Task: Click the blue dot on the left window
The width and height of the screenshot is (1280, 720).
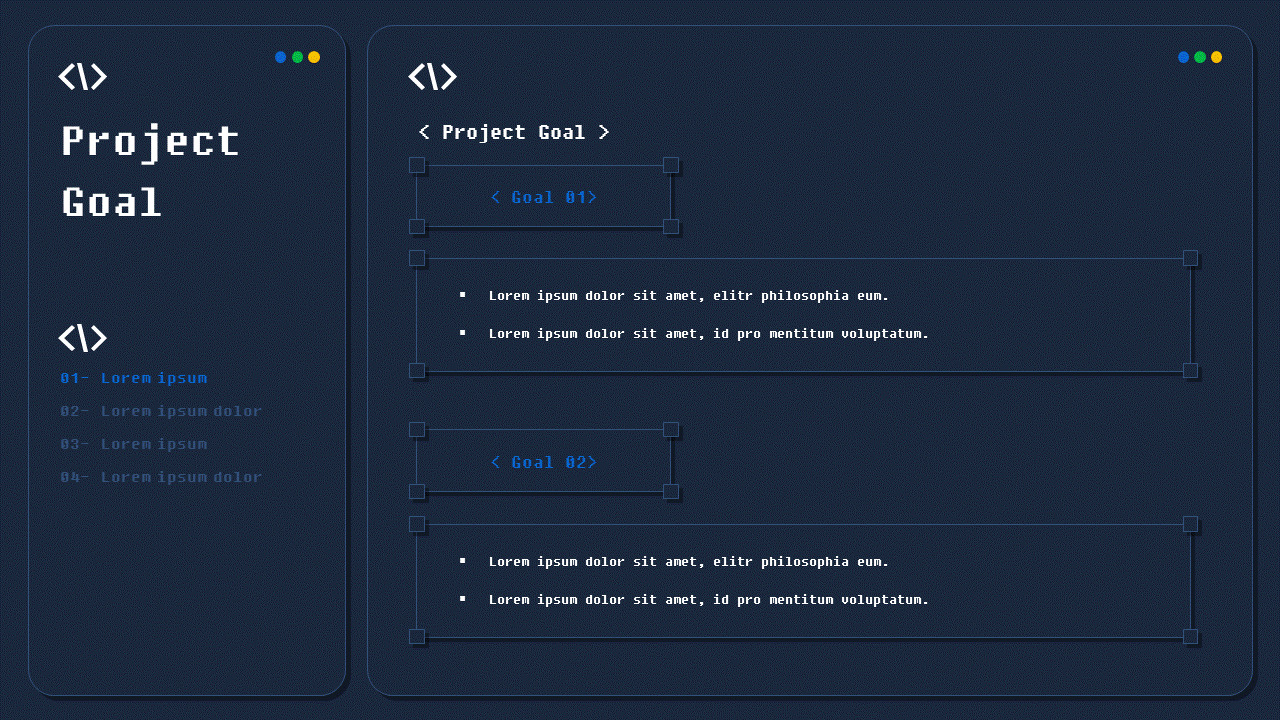Action: coord(281,57)
